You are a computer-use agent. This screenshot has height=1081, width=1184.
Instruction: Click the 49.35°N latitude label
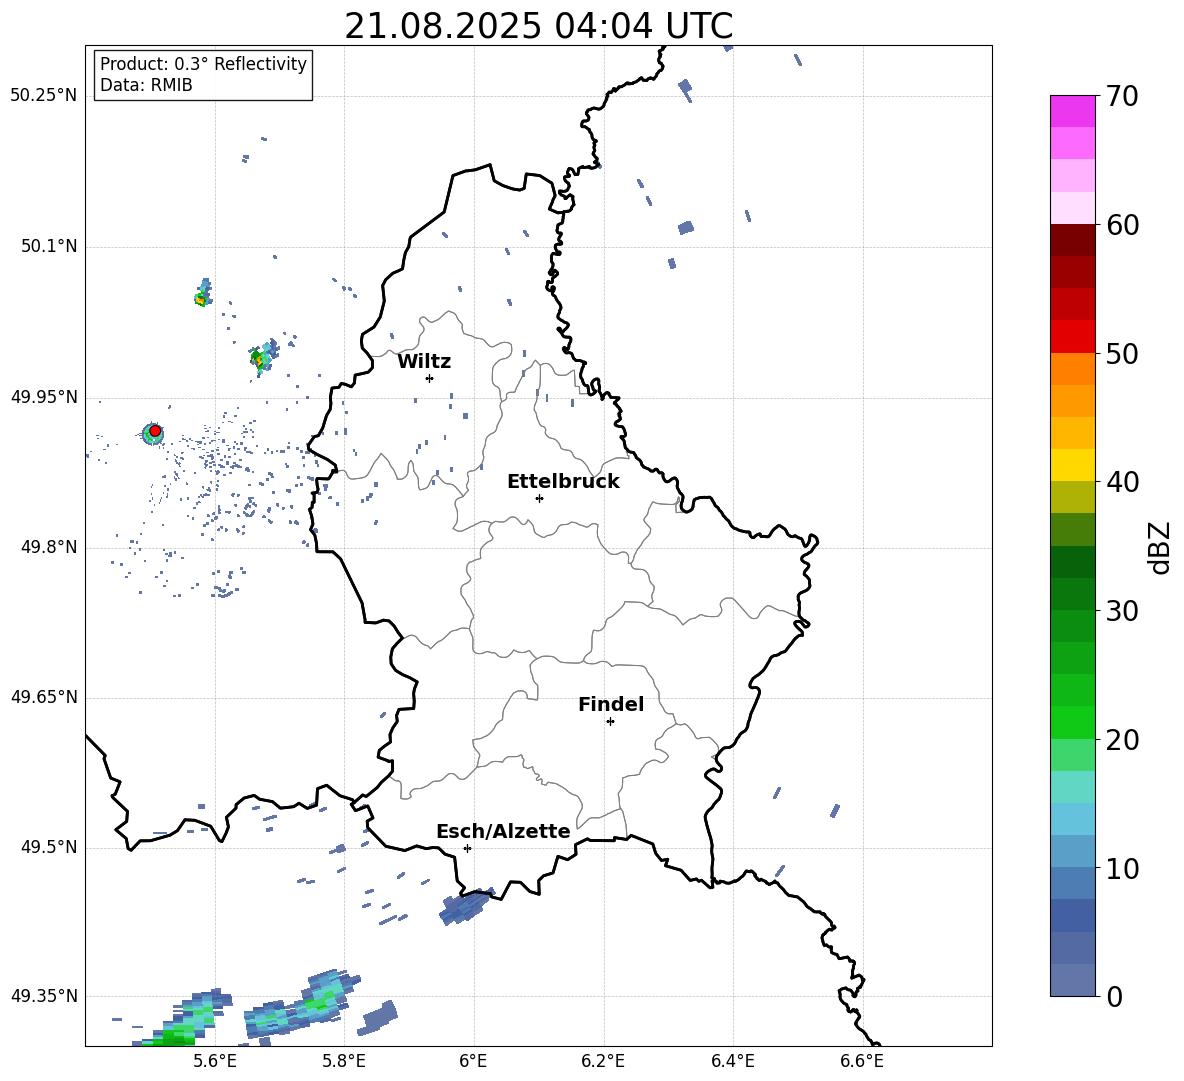44,996
